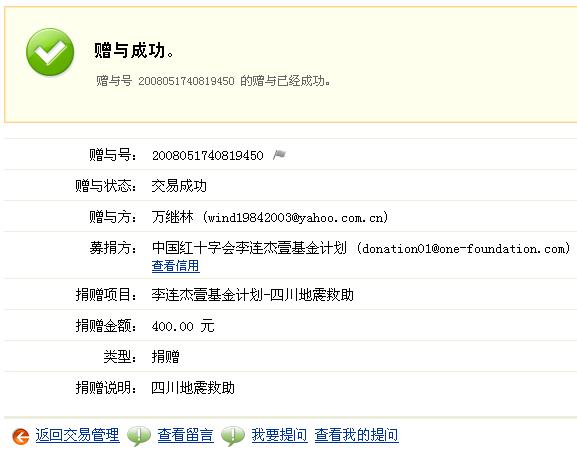Click the green bubble icon before 我要提问
This screenshot has width=577, height=454.
pos(233,436)
